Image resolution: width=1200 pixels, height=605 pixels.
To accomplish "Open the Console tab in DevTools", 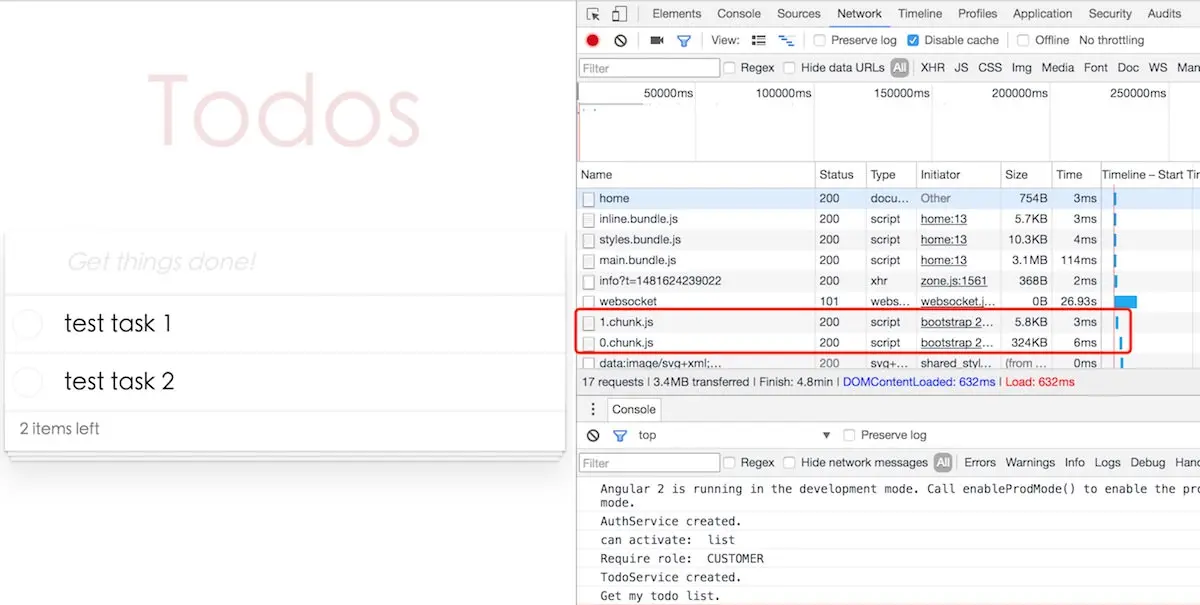I will [x=739, y=14].
